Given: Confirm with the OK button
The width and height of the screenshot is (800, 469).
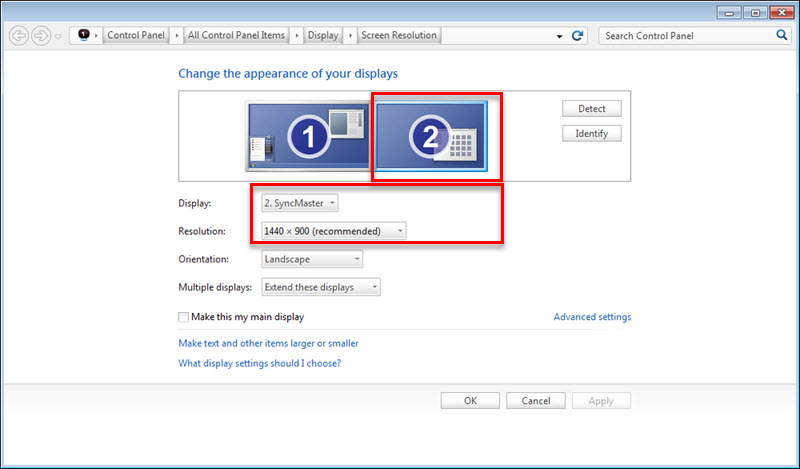Looking at the screenshot, I should point(470,401).
